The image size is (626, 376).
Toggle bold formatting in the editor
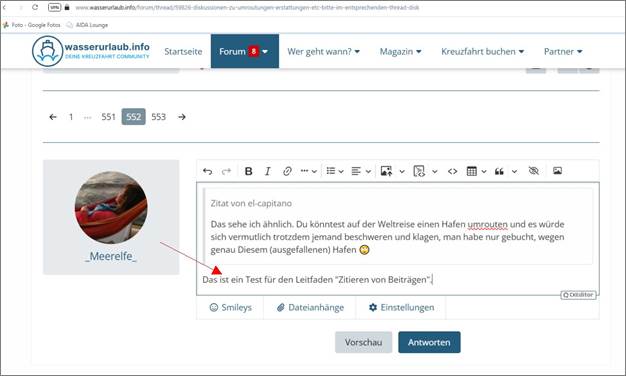248,171
